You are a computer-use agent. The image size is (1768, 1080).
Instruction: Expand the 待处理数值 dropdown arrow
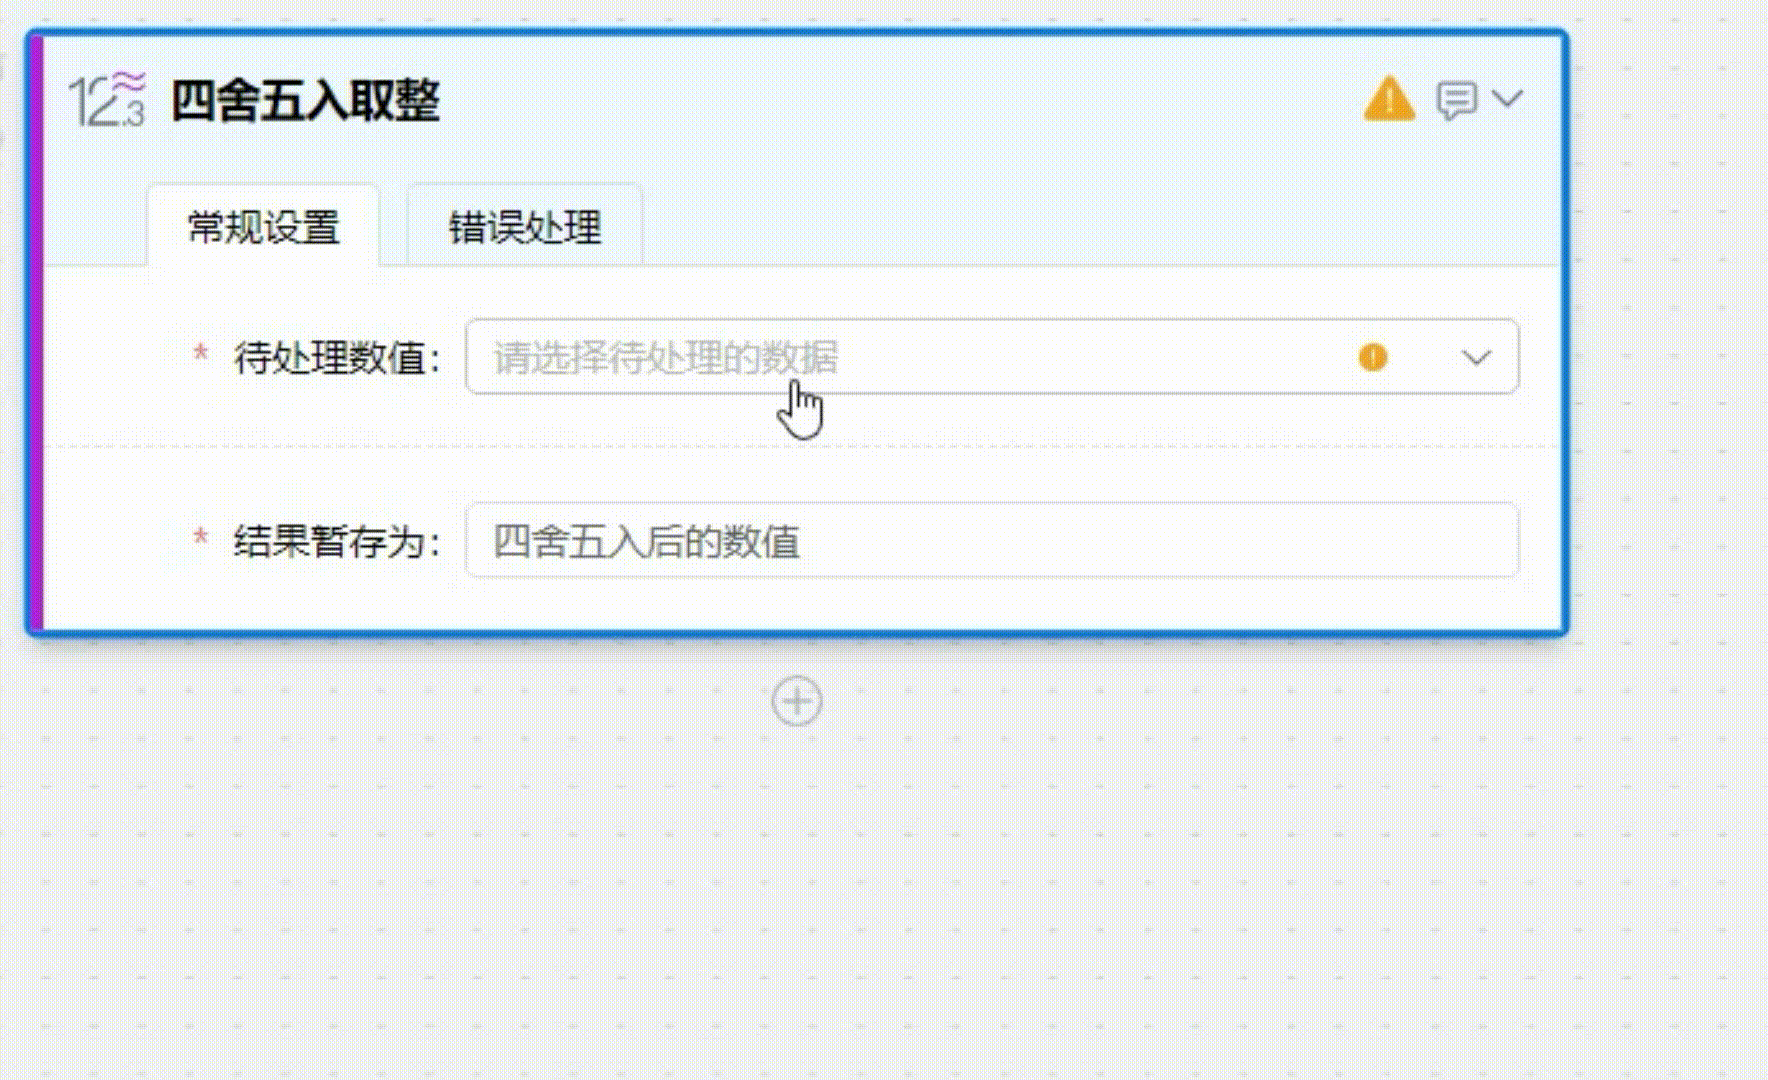point(1476,358)
